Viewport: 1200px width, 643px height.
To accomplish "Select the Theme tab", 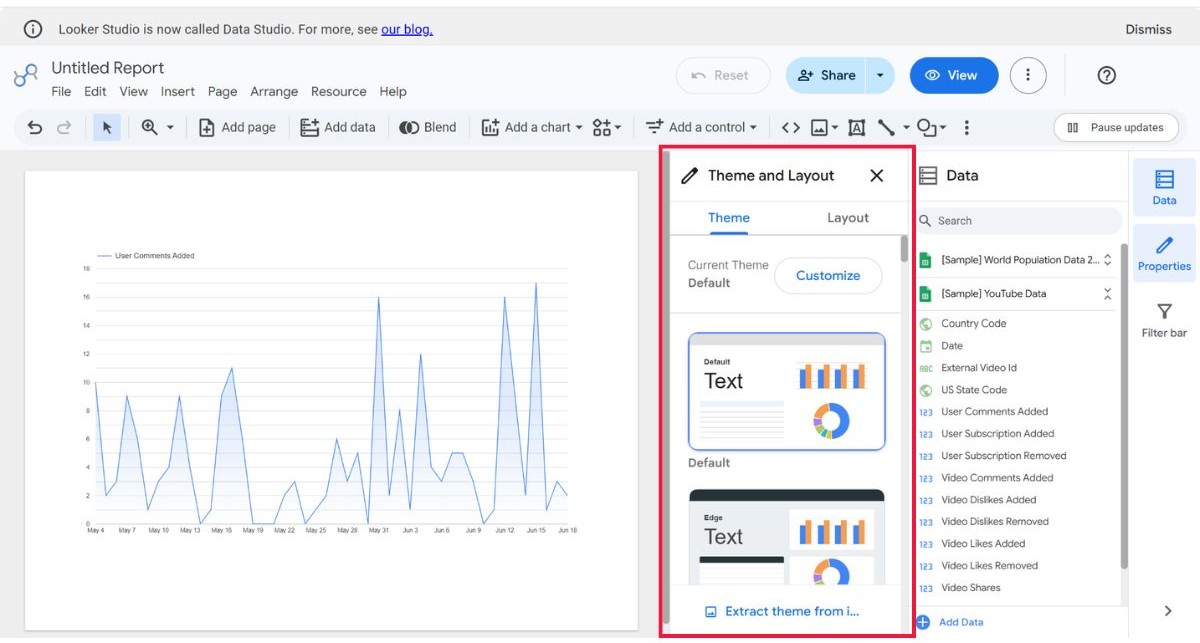I will point(729,218).
